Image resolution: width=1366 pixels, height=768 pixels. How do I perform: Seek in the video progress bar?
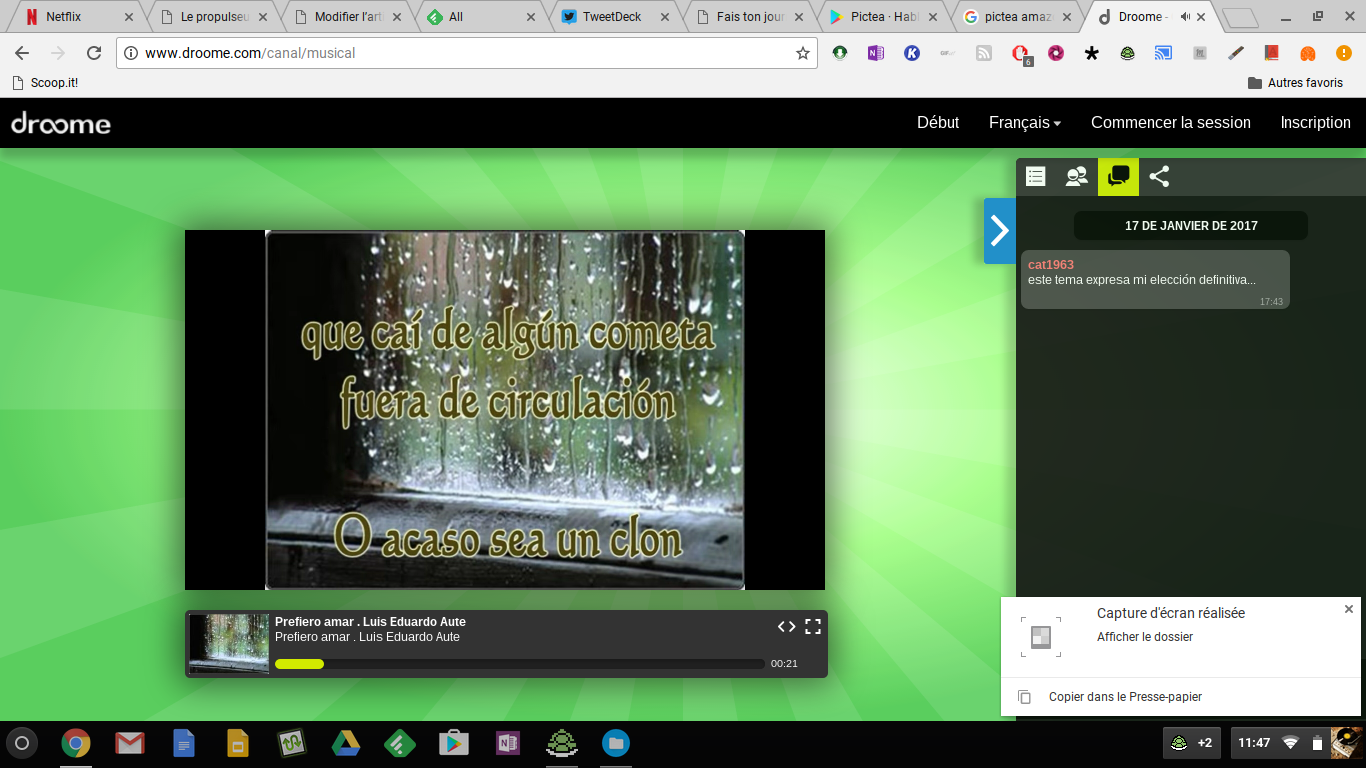pyautogui.click(x=520, y=664)
